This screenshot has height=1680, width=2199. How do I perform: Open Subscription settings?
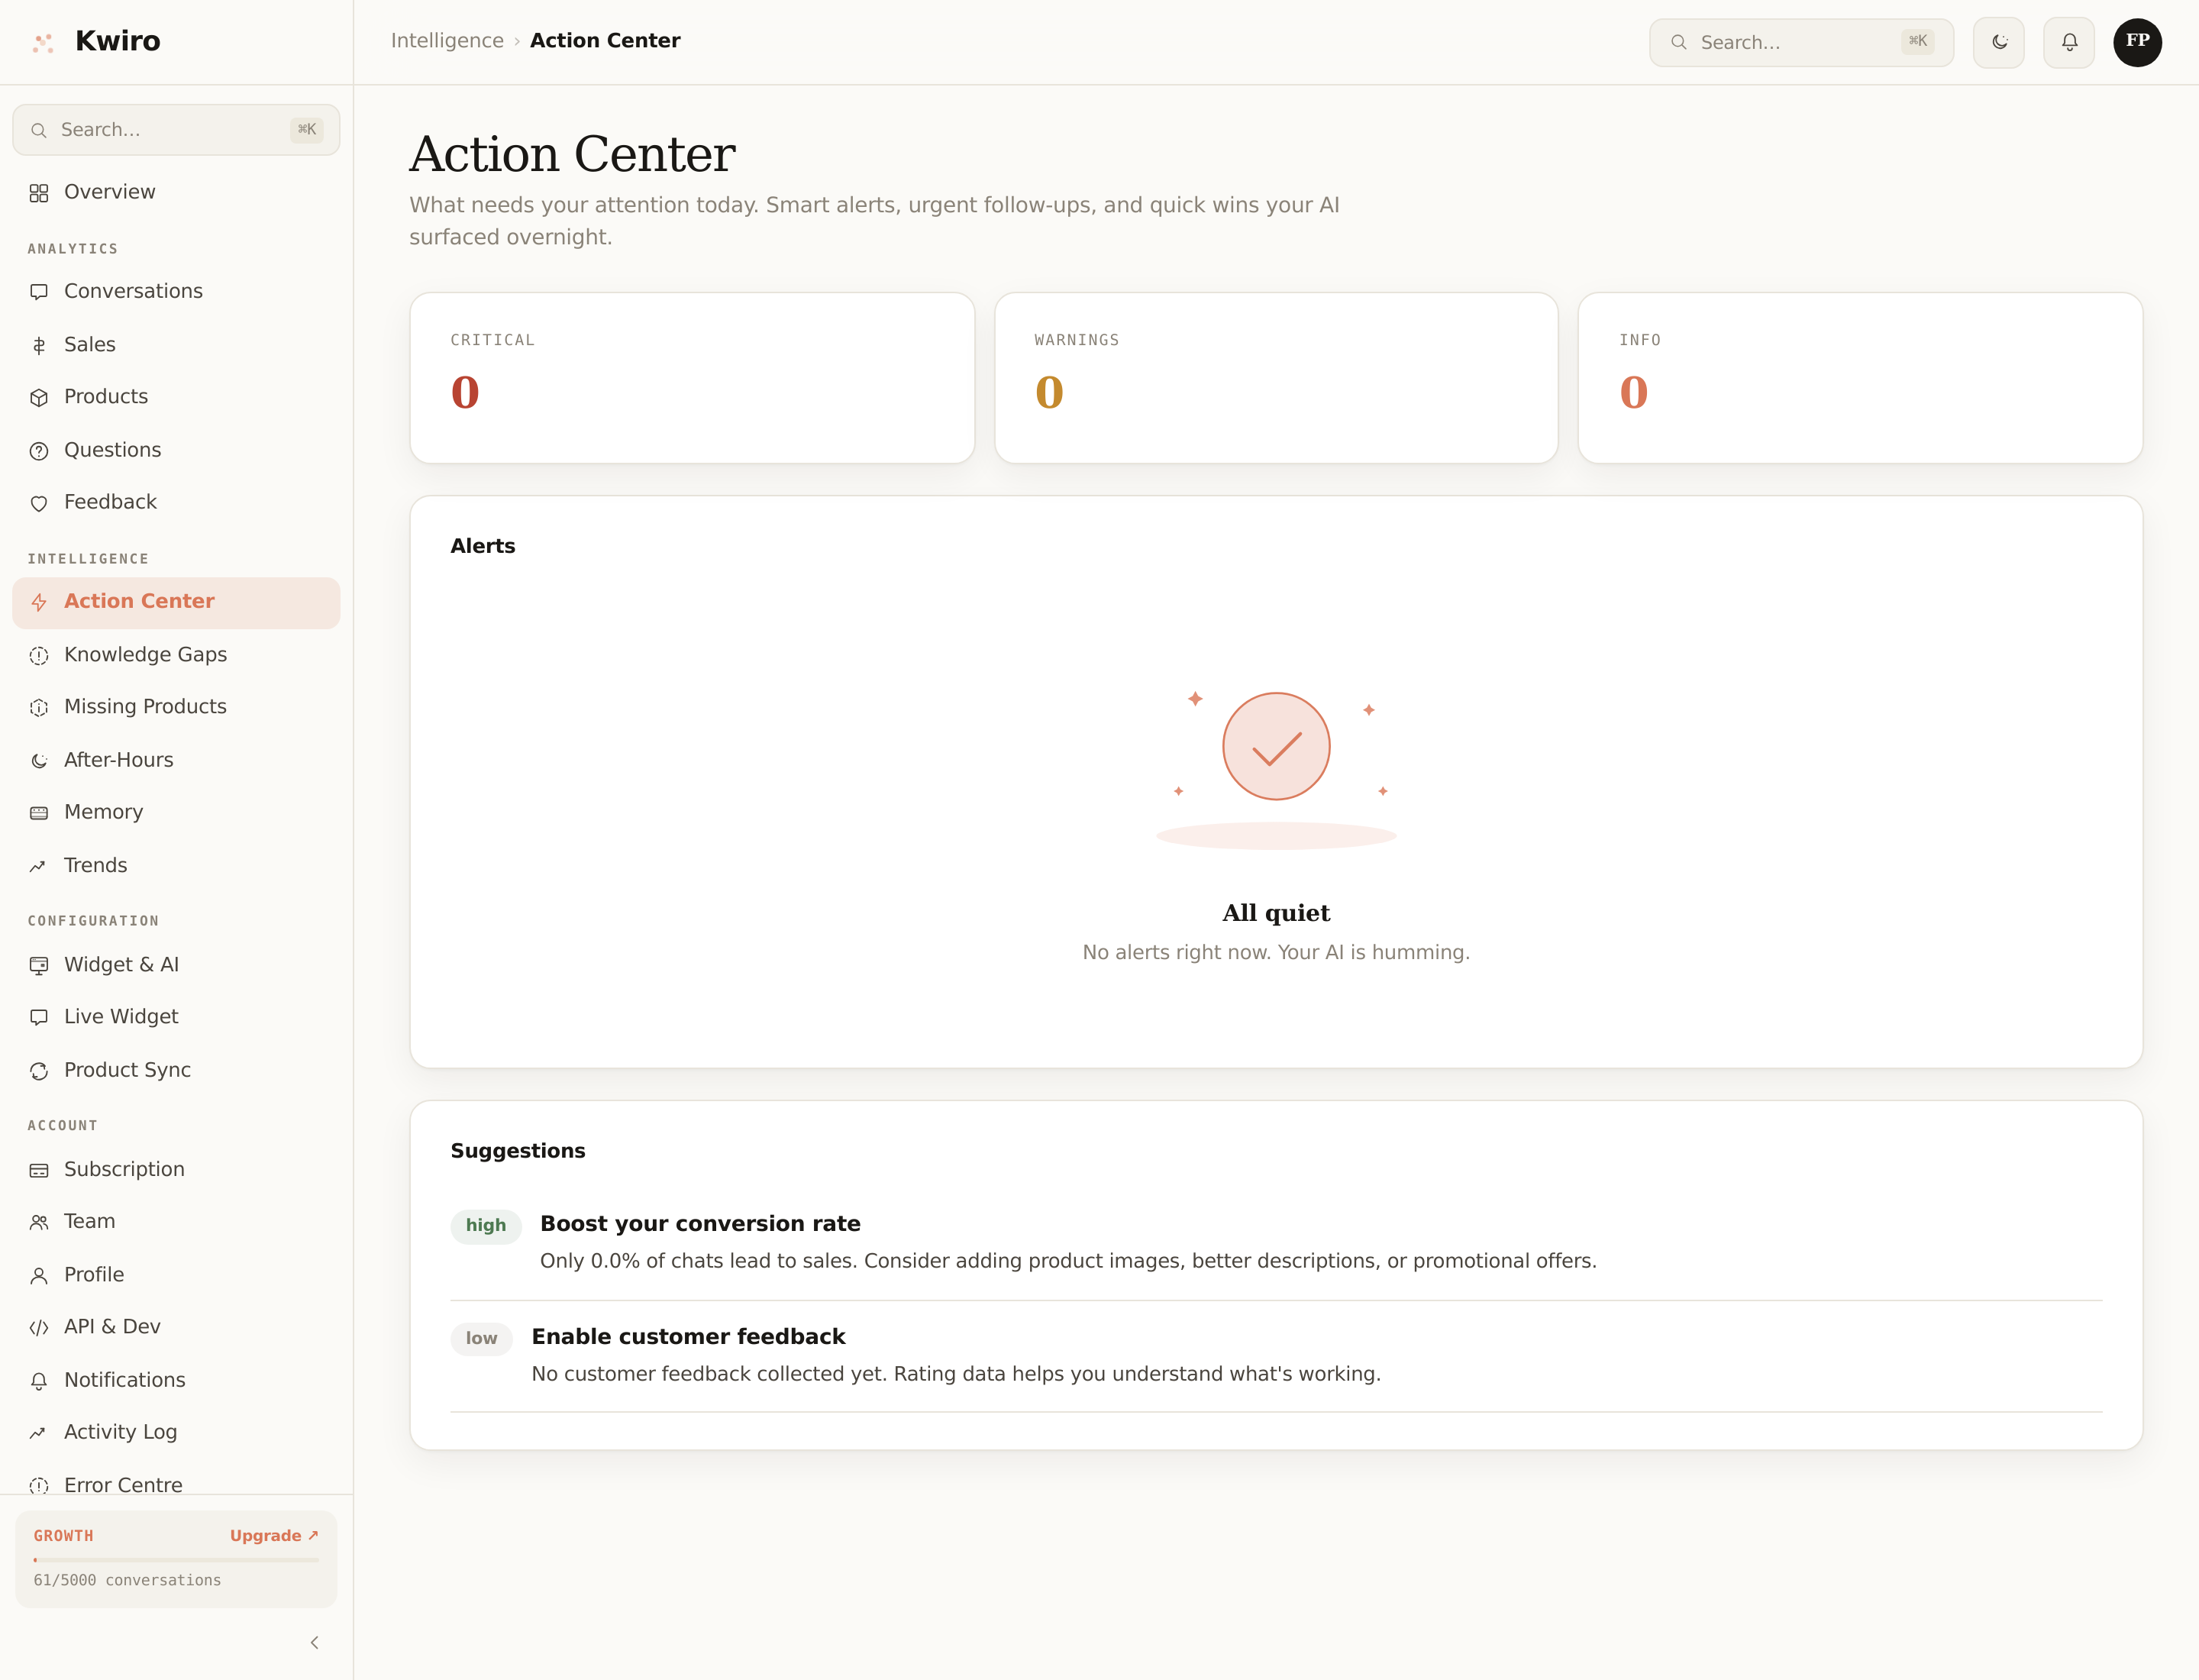click(176, 1170)
